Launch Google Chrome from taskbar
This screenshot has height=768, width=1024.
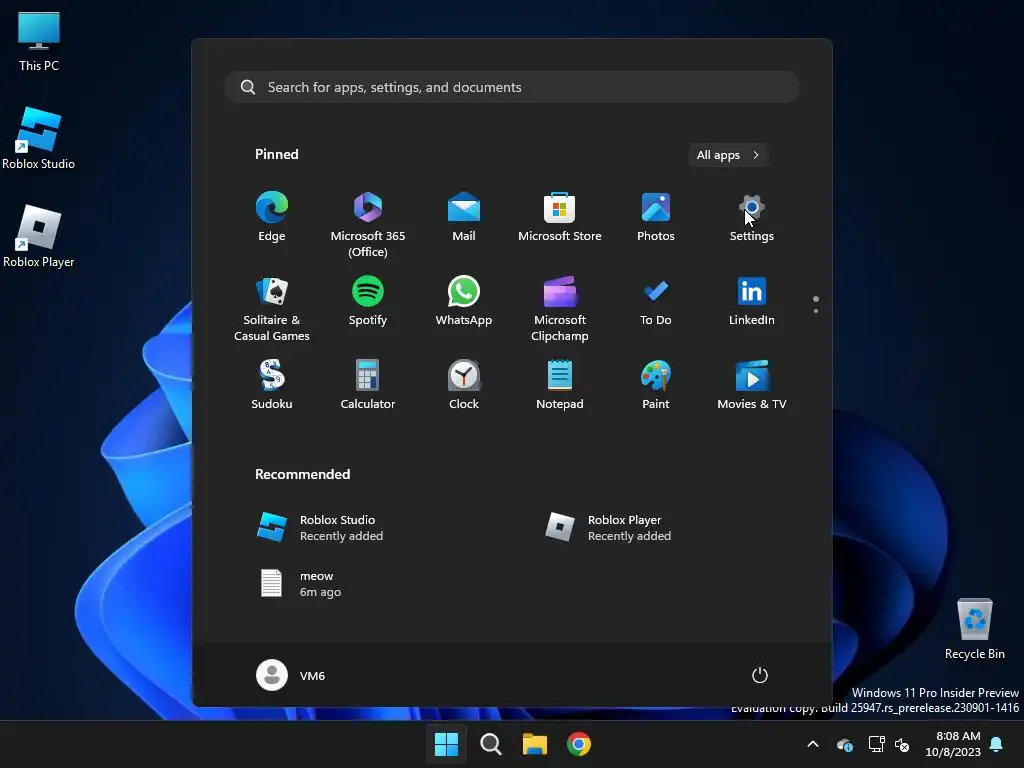coord(579,744)
